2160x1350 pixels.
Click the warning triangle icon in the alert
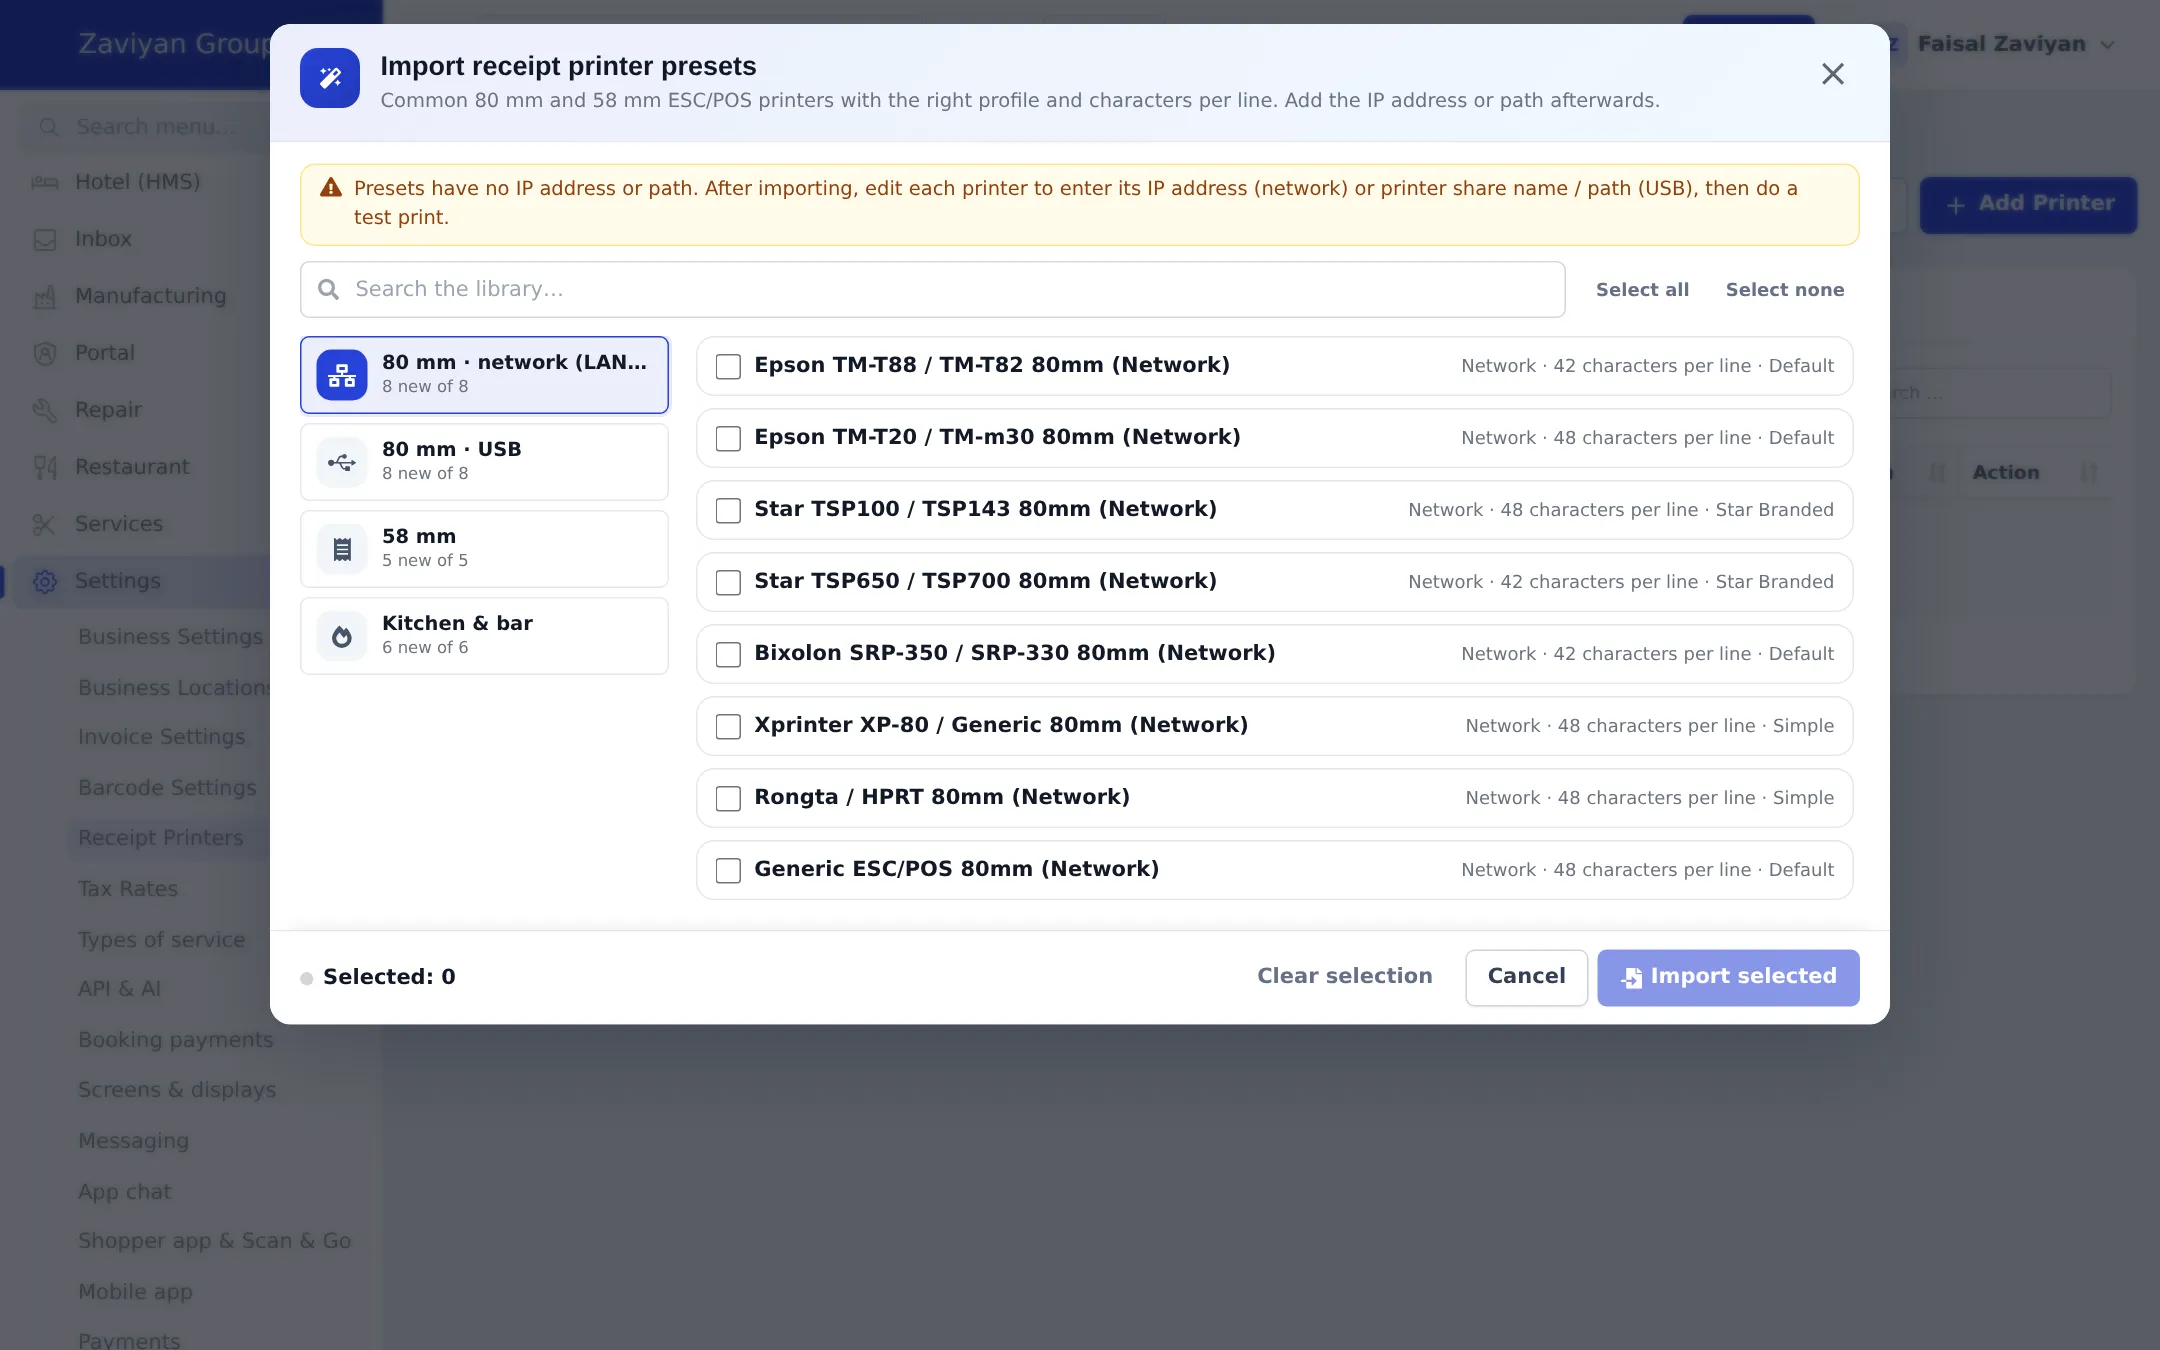coord(331,188)
